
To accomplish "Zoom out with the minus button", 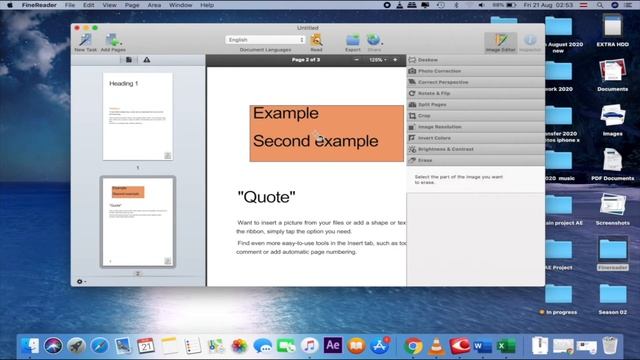I will pos(356,60).
